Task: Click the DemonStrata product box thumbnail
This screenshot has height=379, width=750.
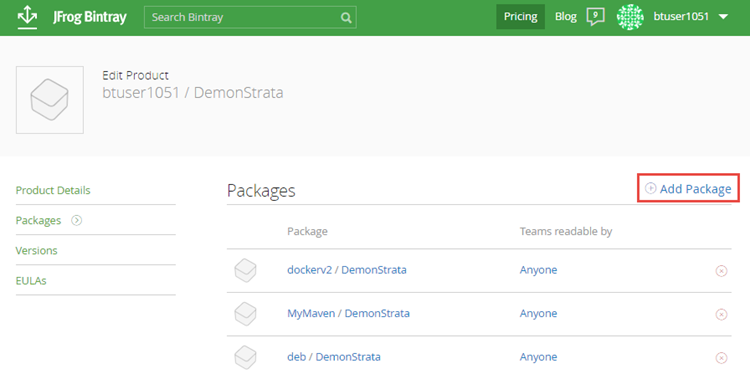Action: (50, 100)
